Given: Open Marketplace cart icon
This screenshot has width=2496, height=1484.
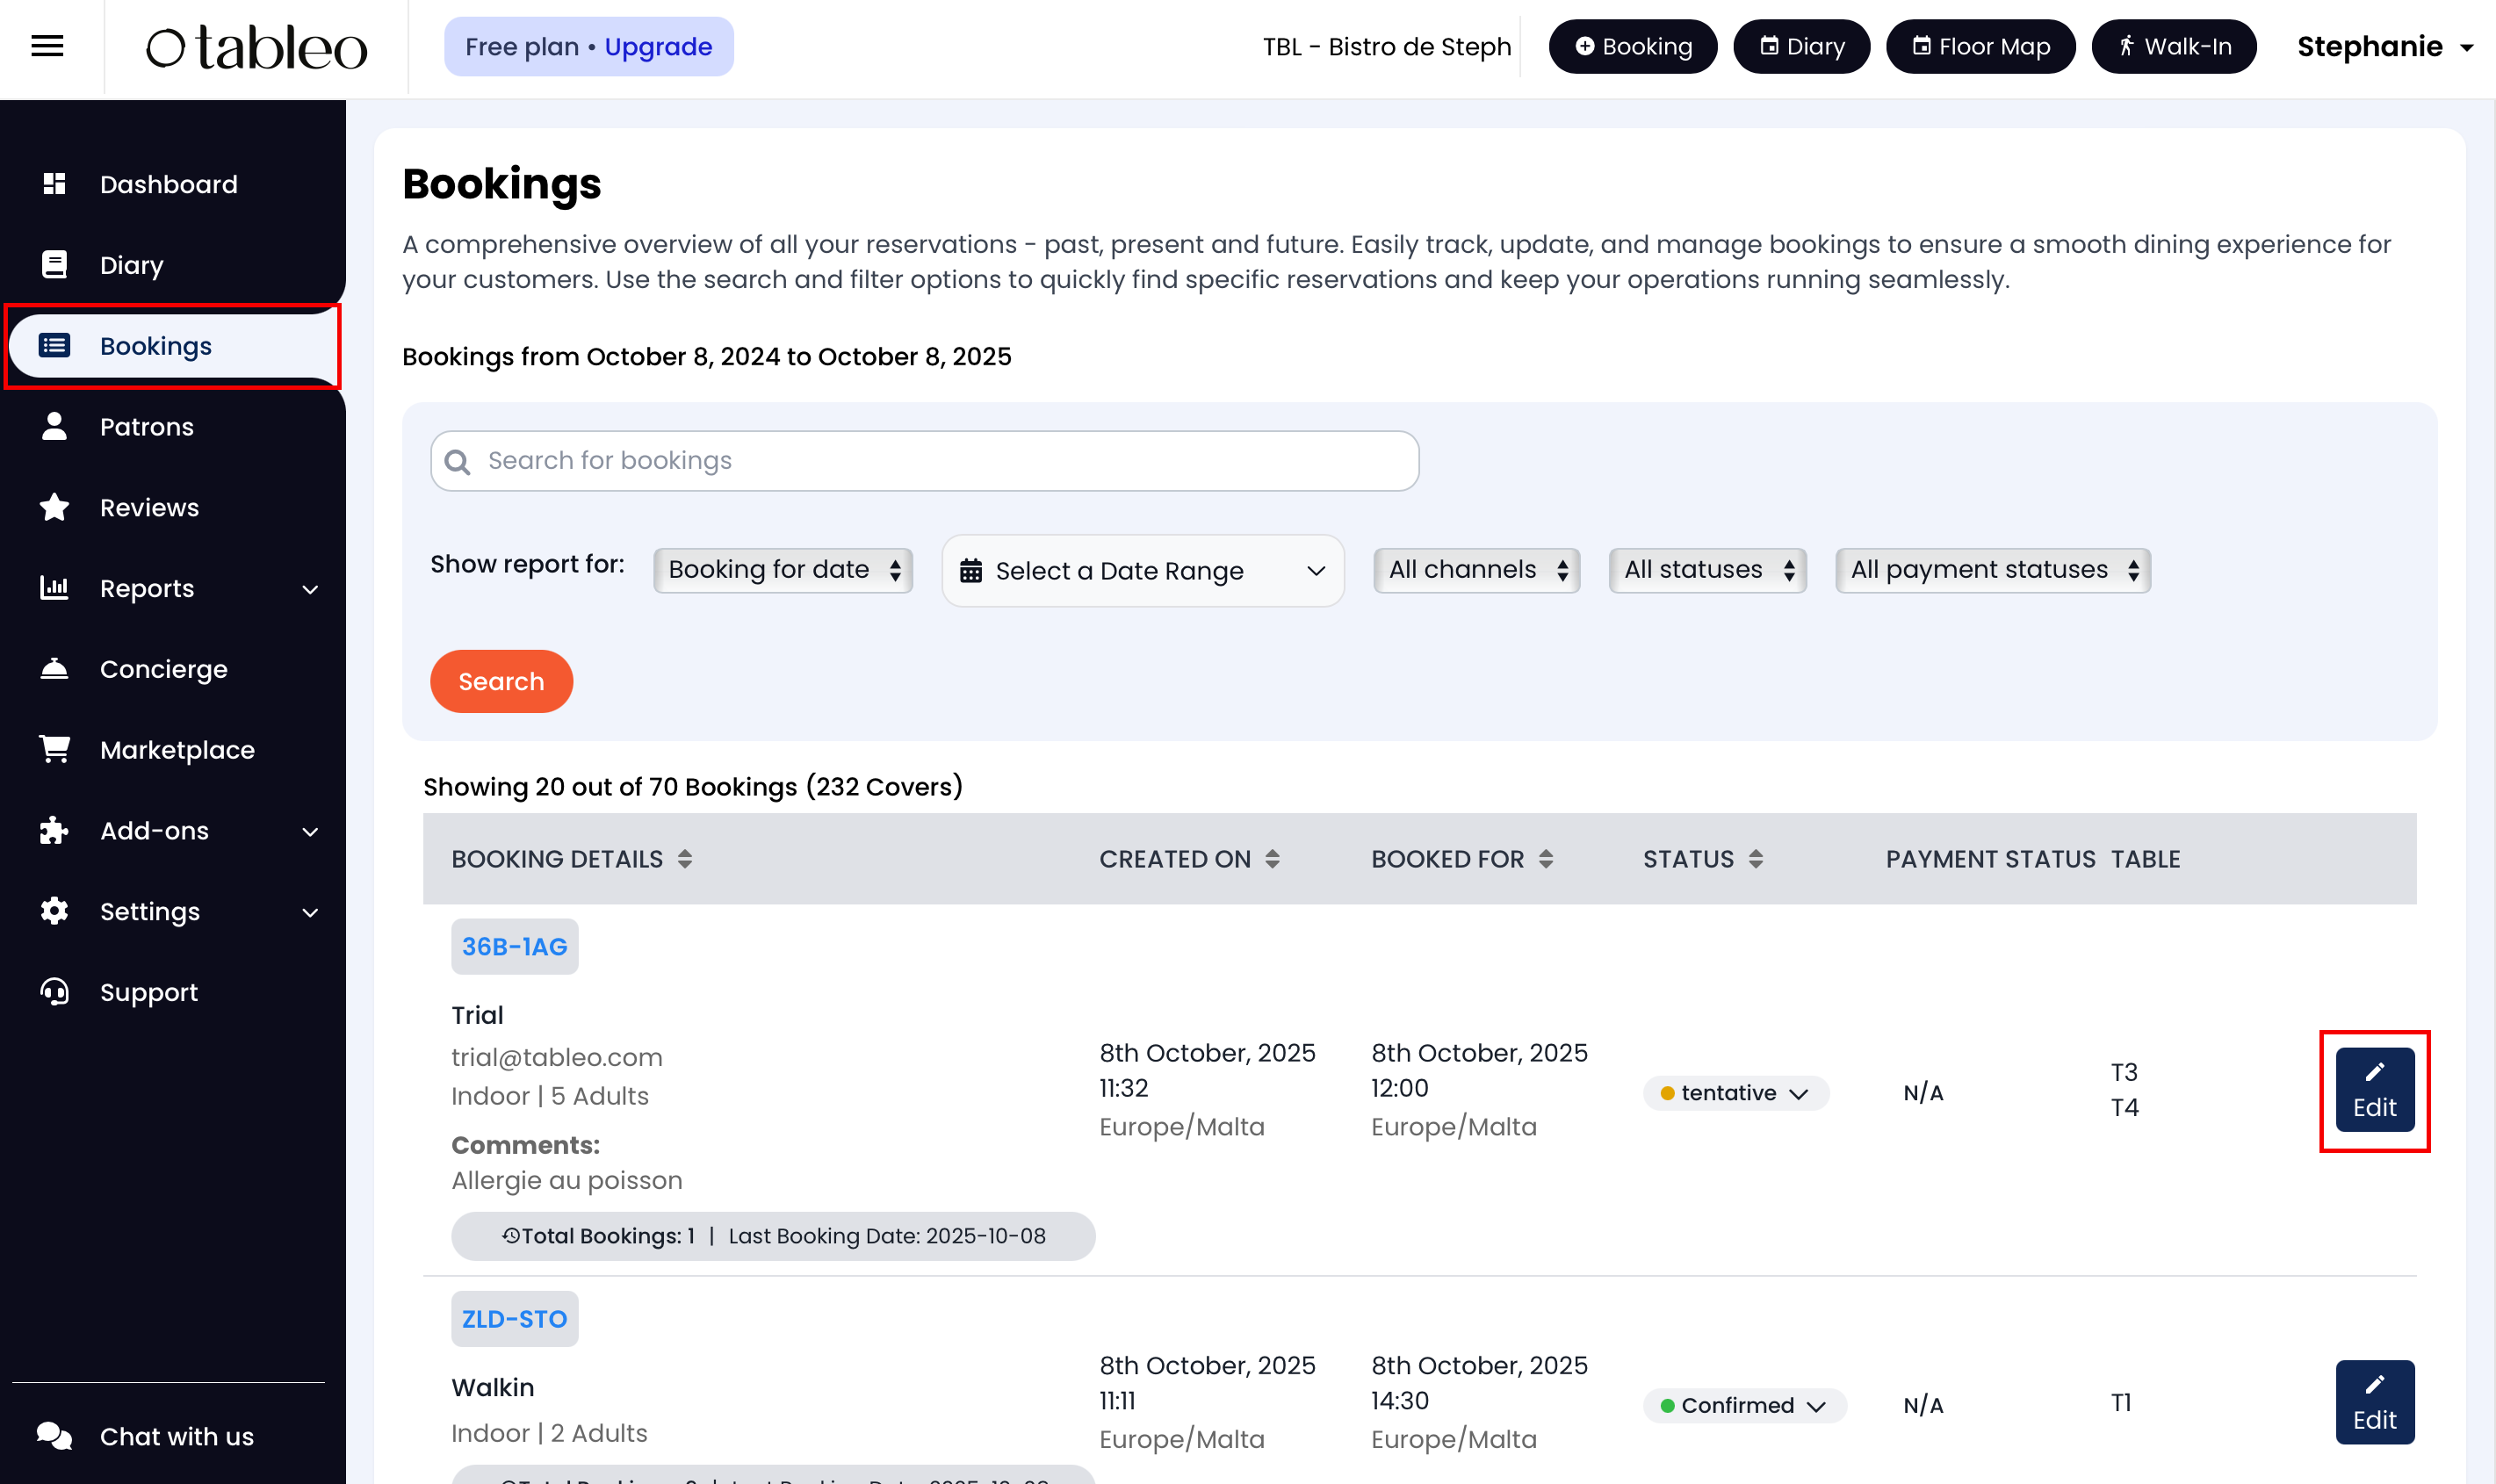Looking at the screenshot, I should 54,749.
